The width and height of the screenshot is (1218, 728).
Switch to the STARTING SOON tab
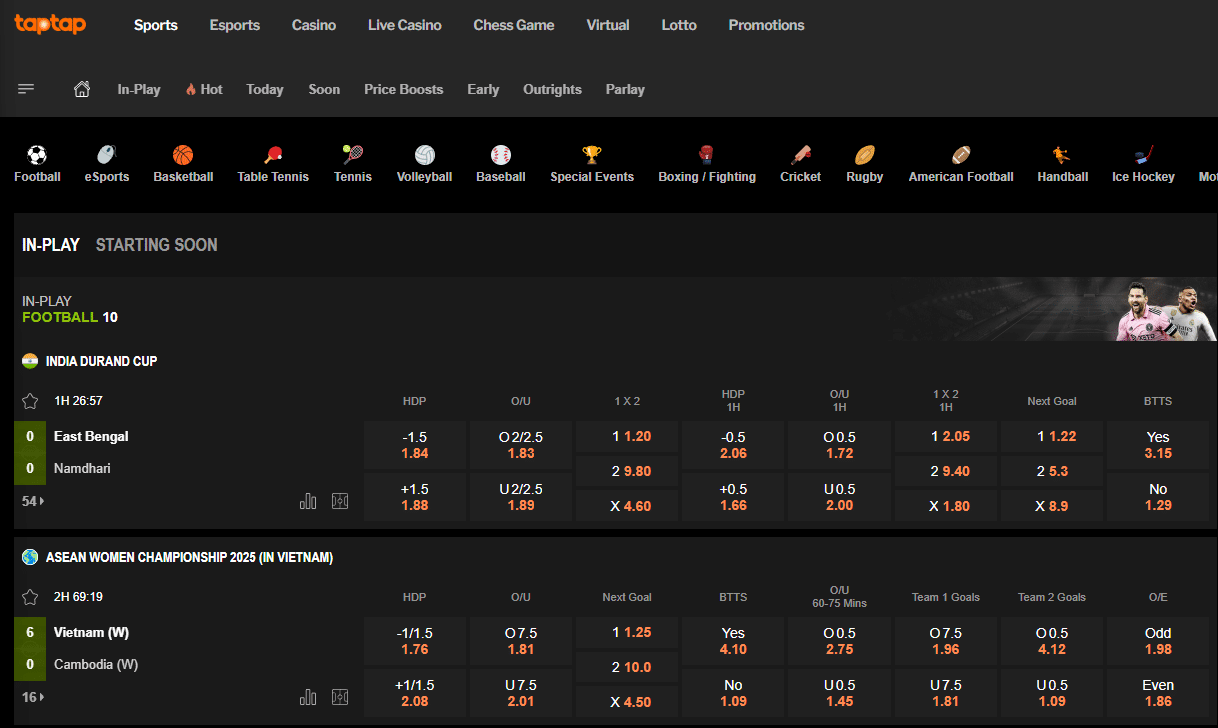tap(156, 244)
